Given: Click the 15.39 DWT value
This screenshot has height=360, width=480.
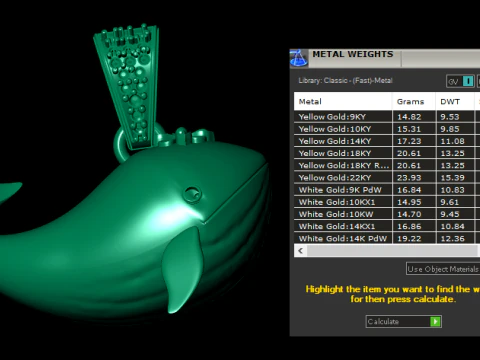Looking at the screenshot, I should [x=452, y=178].
